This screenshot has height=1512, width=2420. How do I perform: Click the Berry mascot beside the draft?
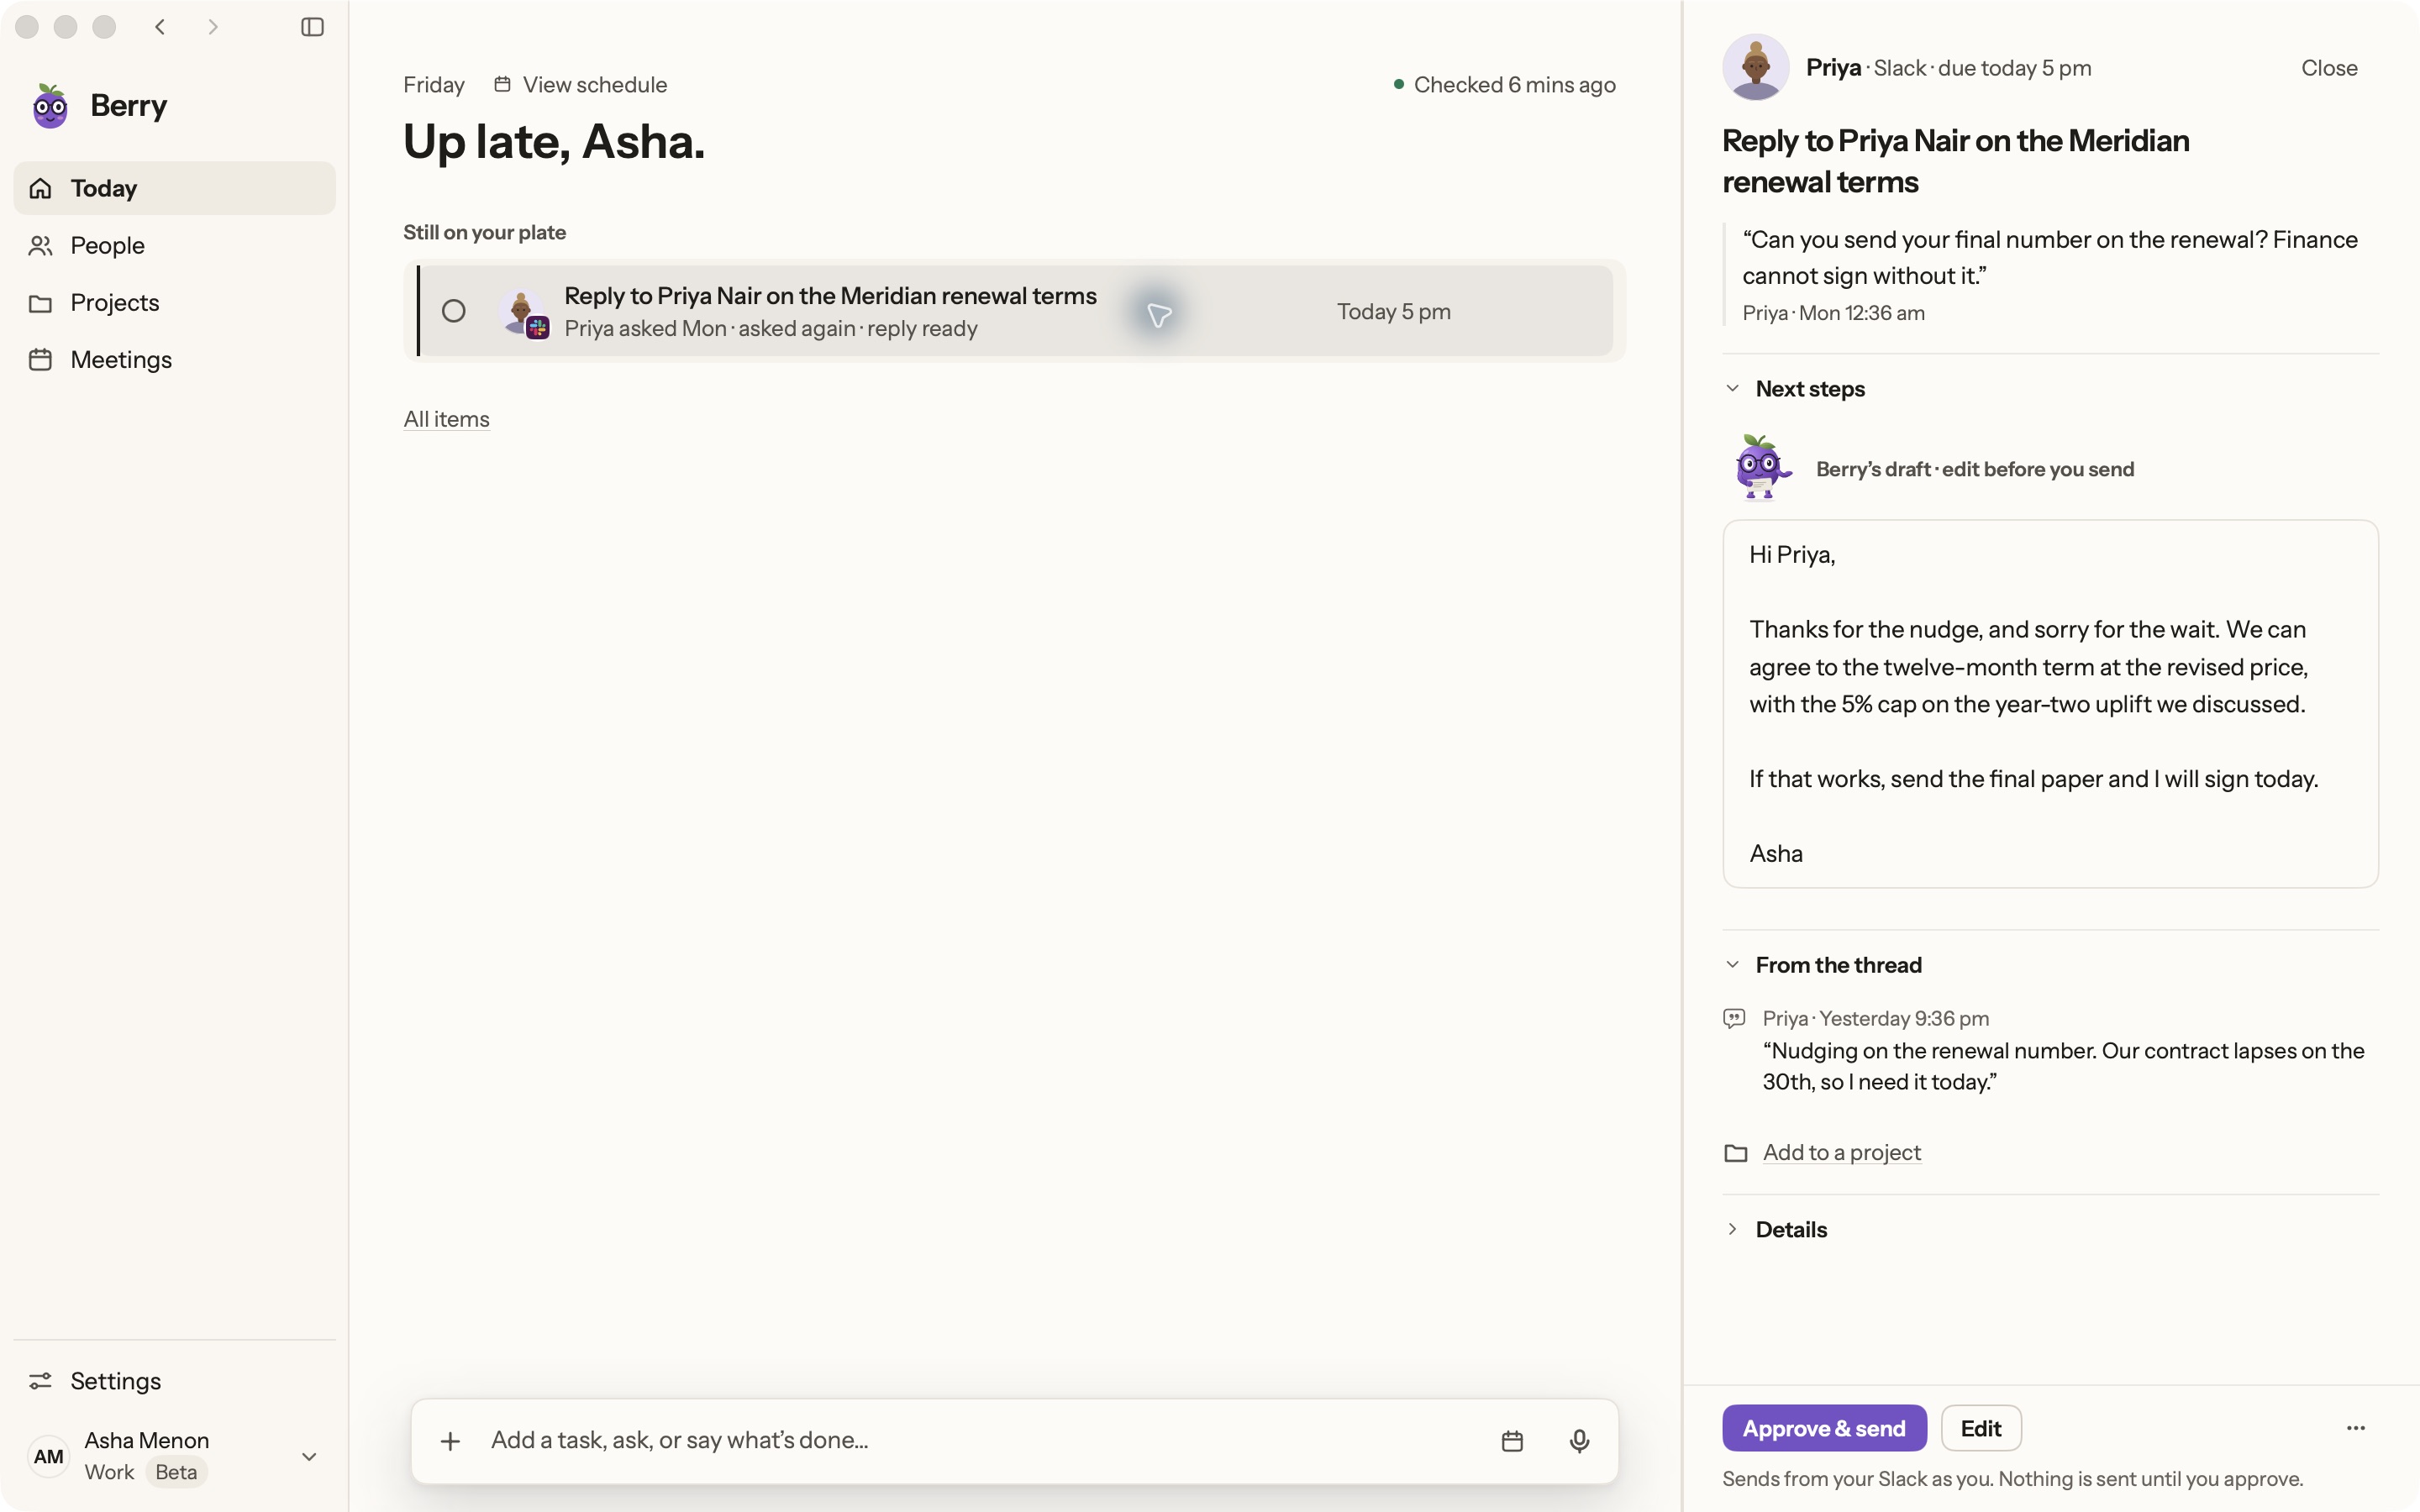1761,468
